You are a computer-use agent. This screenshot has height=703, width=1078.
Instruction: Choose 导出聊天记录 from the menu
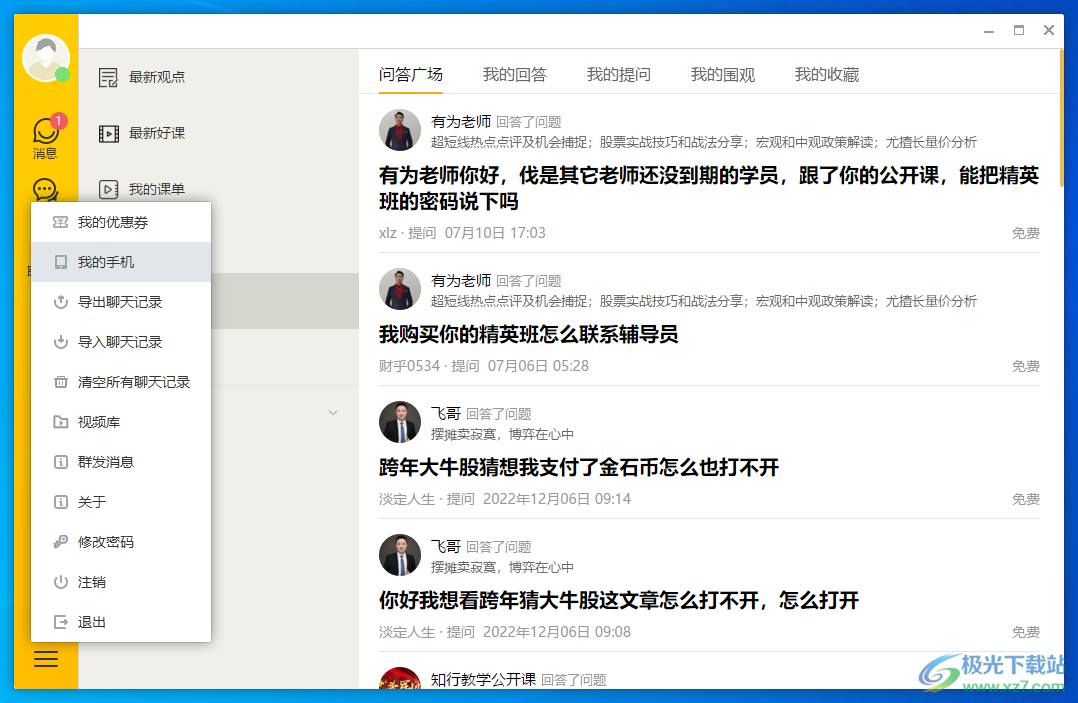point(121,302)
